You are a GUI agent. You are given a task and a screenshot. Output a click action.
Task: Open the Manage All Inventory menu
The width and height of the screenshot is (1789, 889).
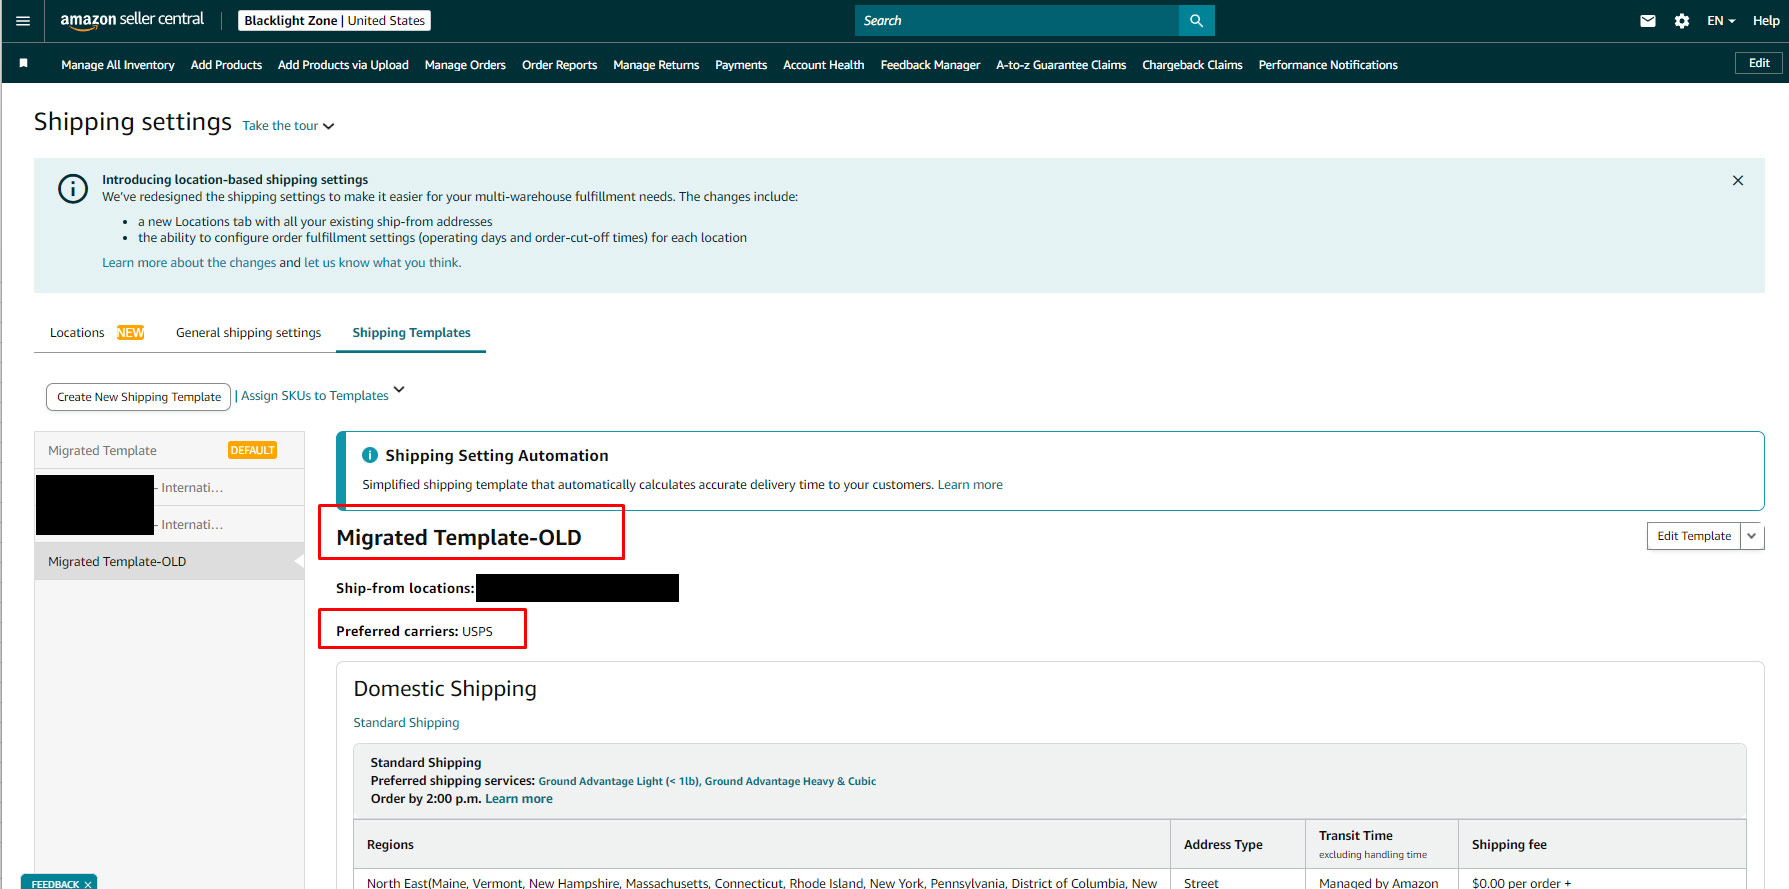click(x=118, y=65)
